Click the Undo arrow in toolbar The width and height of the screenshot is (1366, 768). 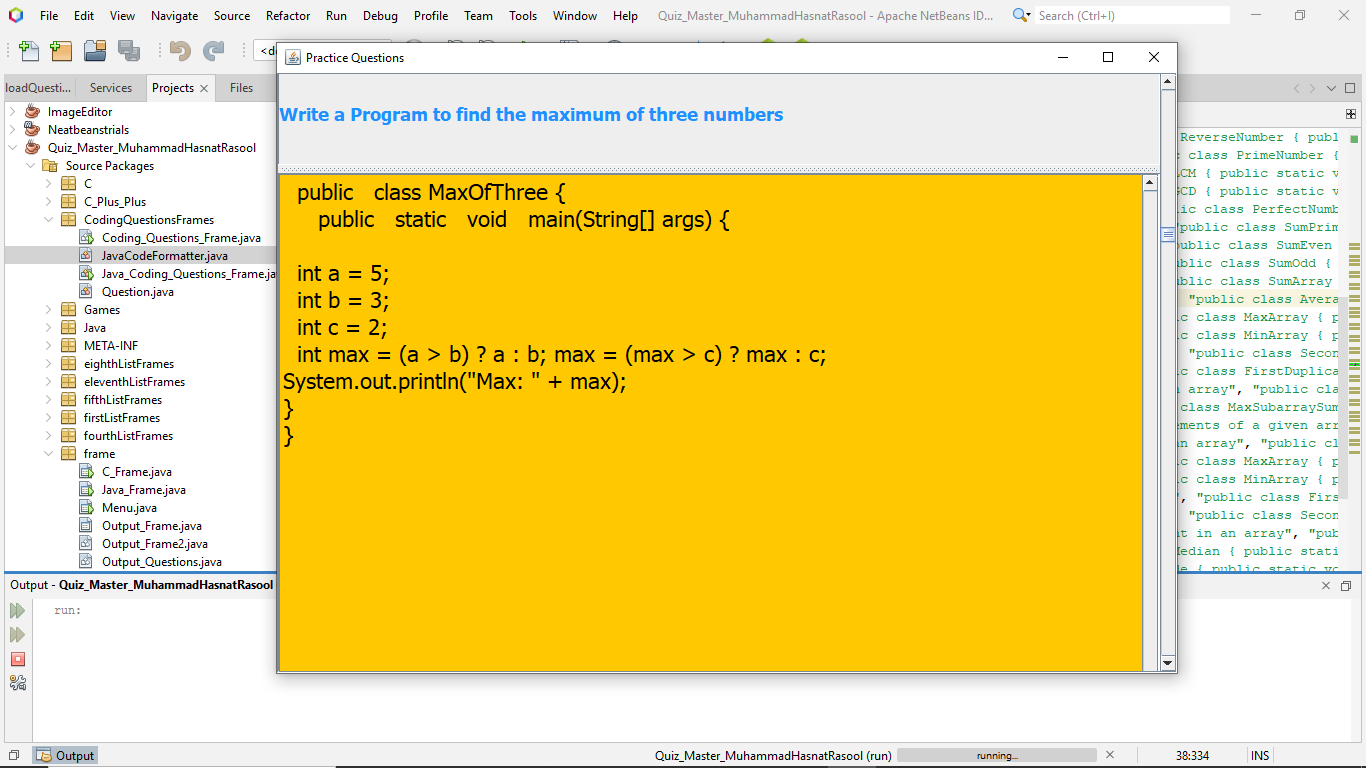pos(180,51)
